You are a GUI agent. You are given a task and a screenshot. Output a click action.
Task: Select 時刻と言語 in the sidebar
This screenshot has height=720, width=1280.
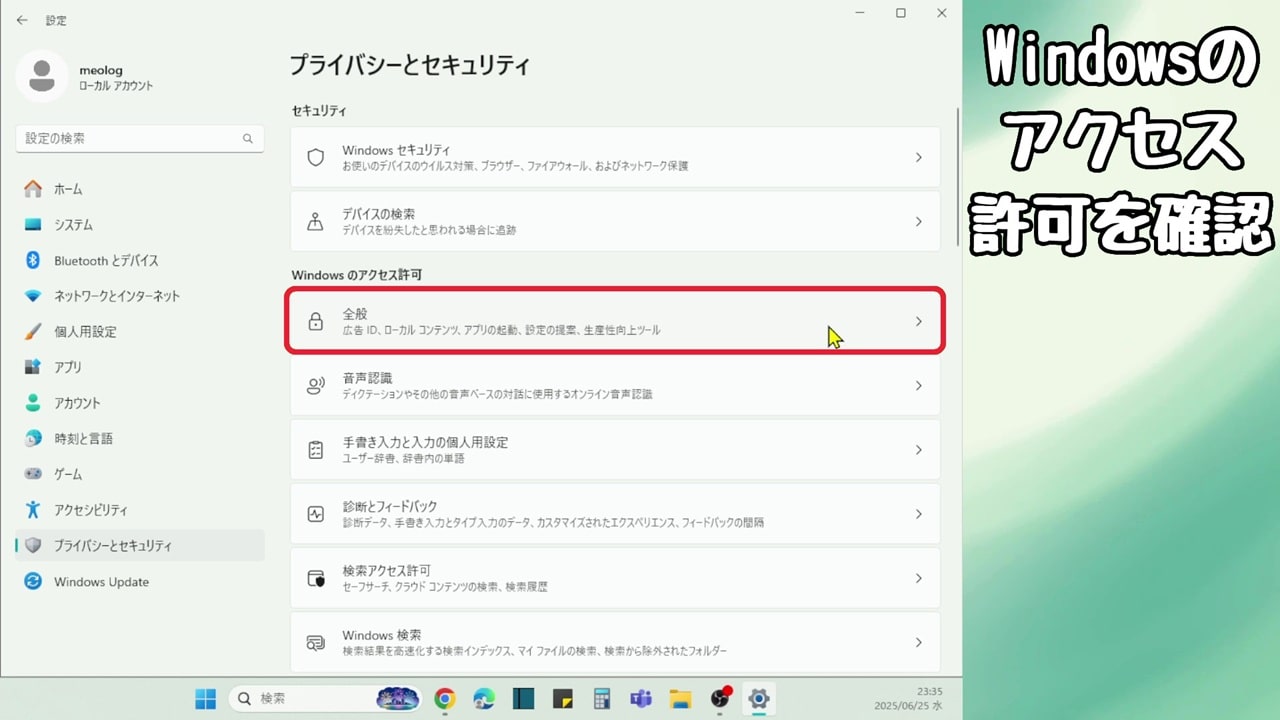click(x=140, y=438)
